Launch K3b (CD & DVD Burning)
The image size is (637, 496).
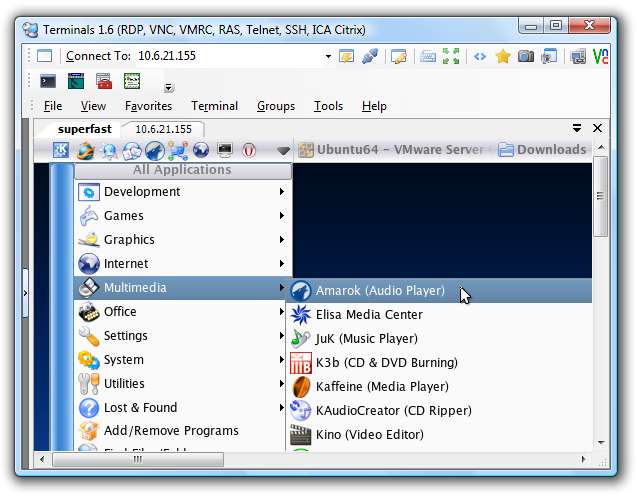coord(440,363)
